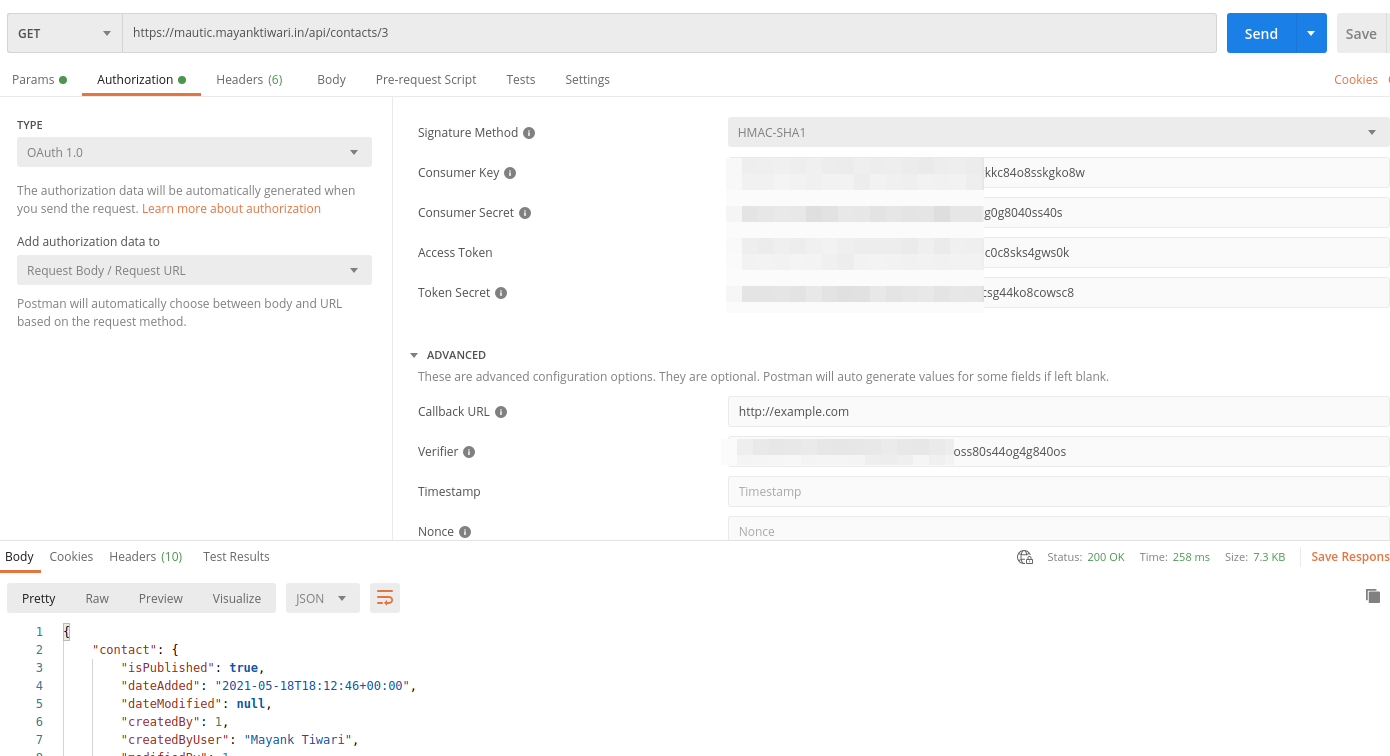Click the Cookies link at top right

(x=1355, y=80)
